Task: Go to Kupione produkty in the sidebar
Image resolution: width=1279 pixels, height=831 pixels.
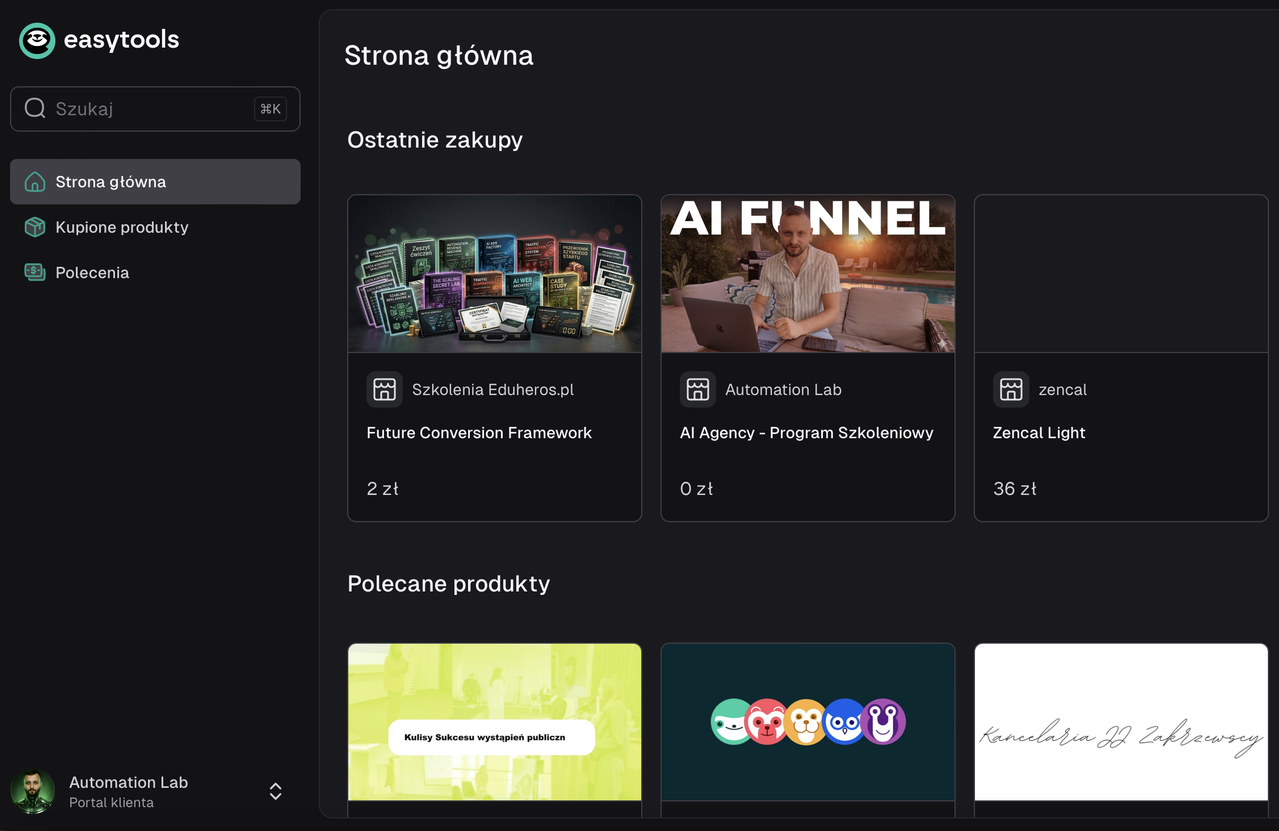Action: point(155,227)
